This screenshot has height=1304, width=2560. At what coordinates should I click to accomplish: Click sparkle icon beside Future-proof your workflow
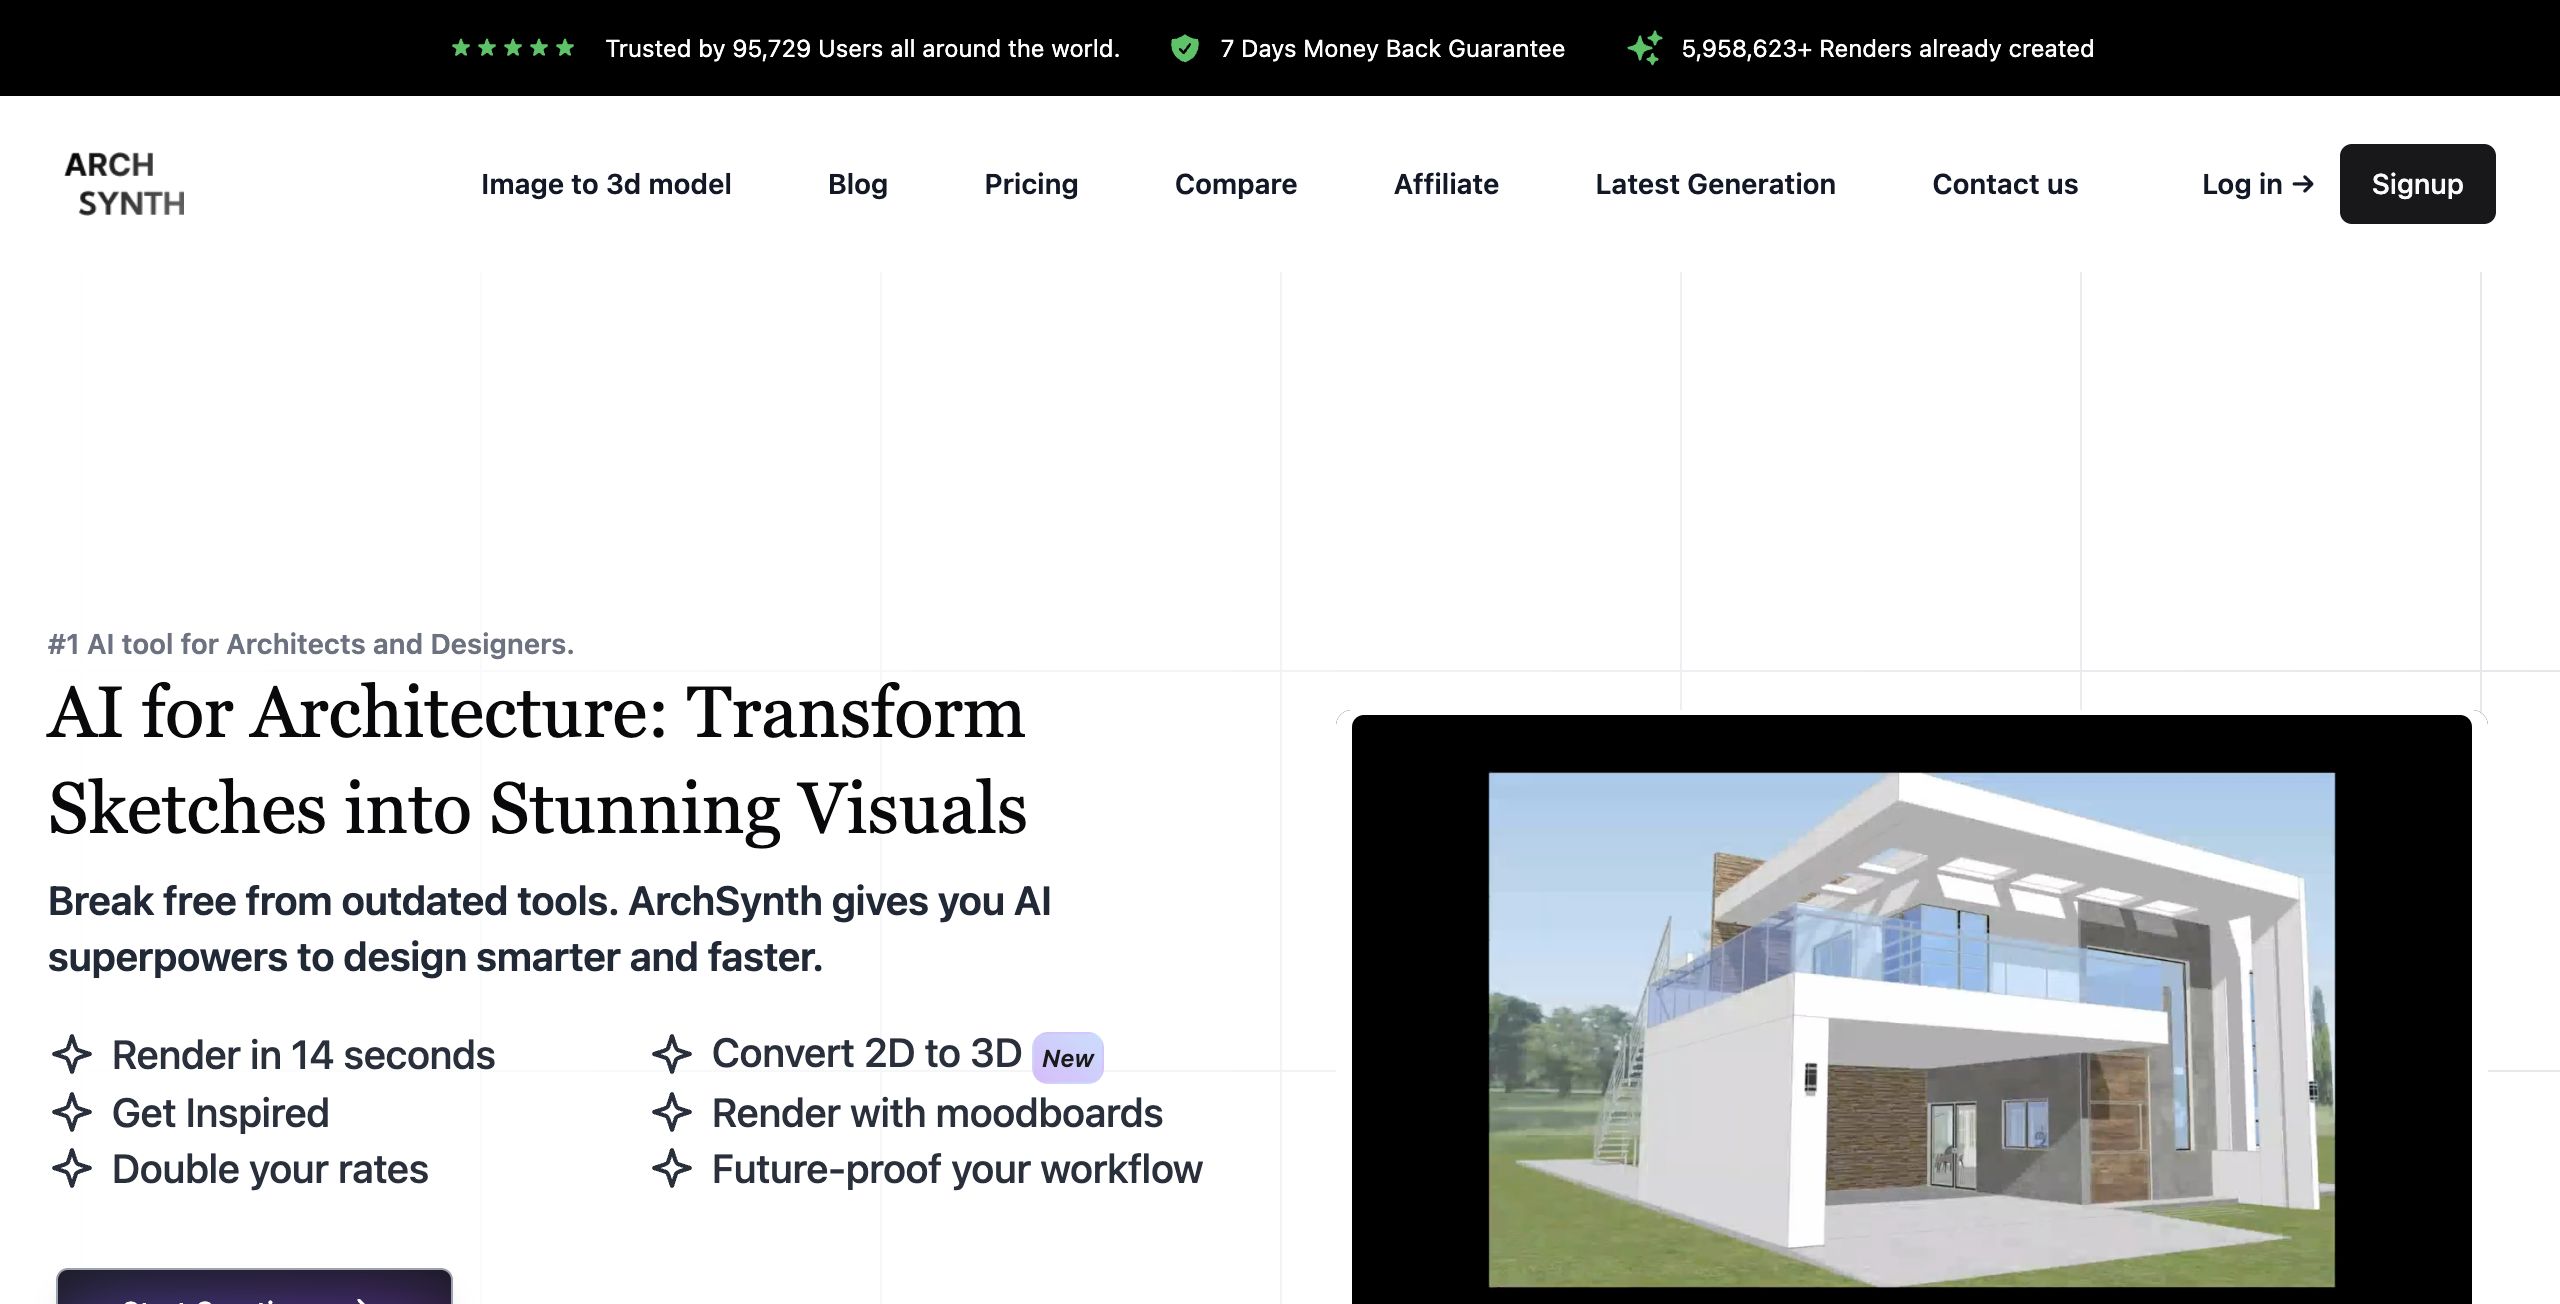(x=672, y=1168)
